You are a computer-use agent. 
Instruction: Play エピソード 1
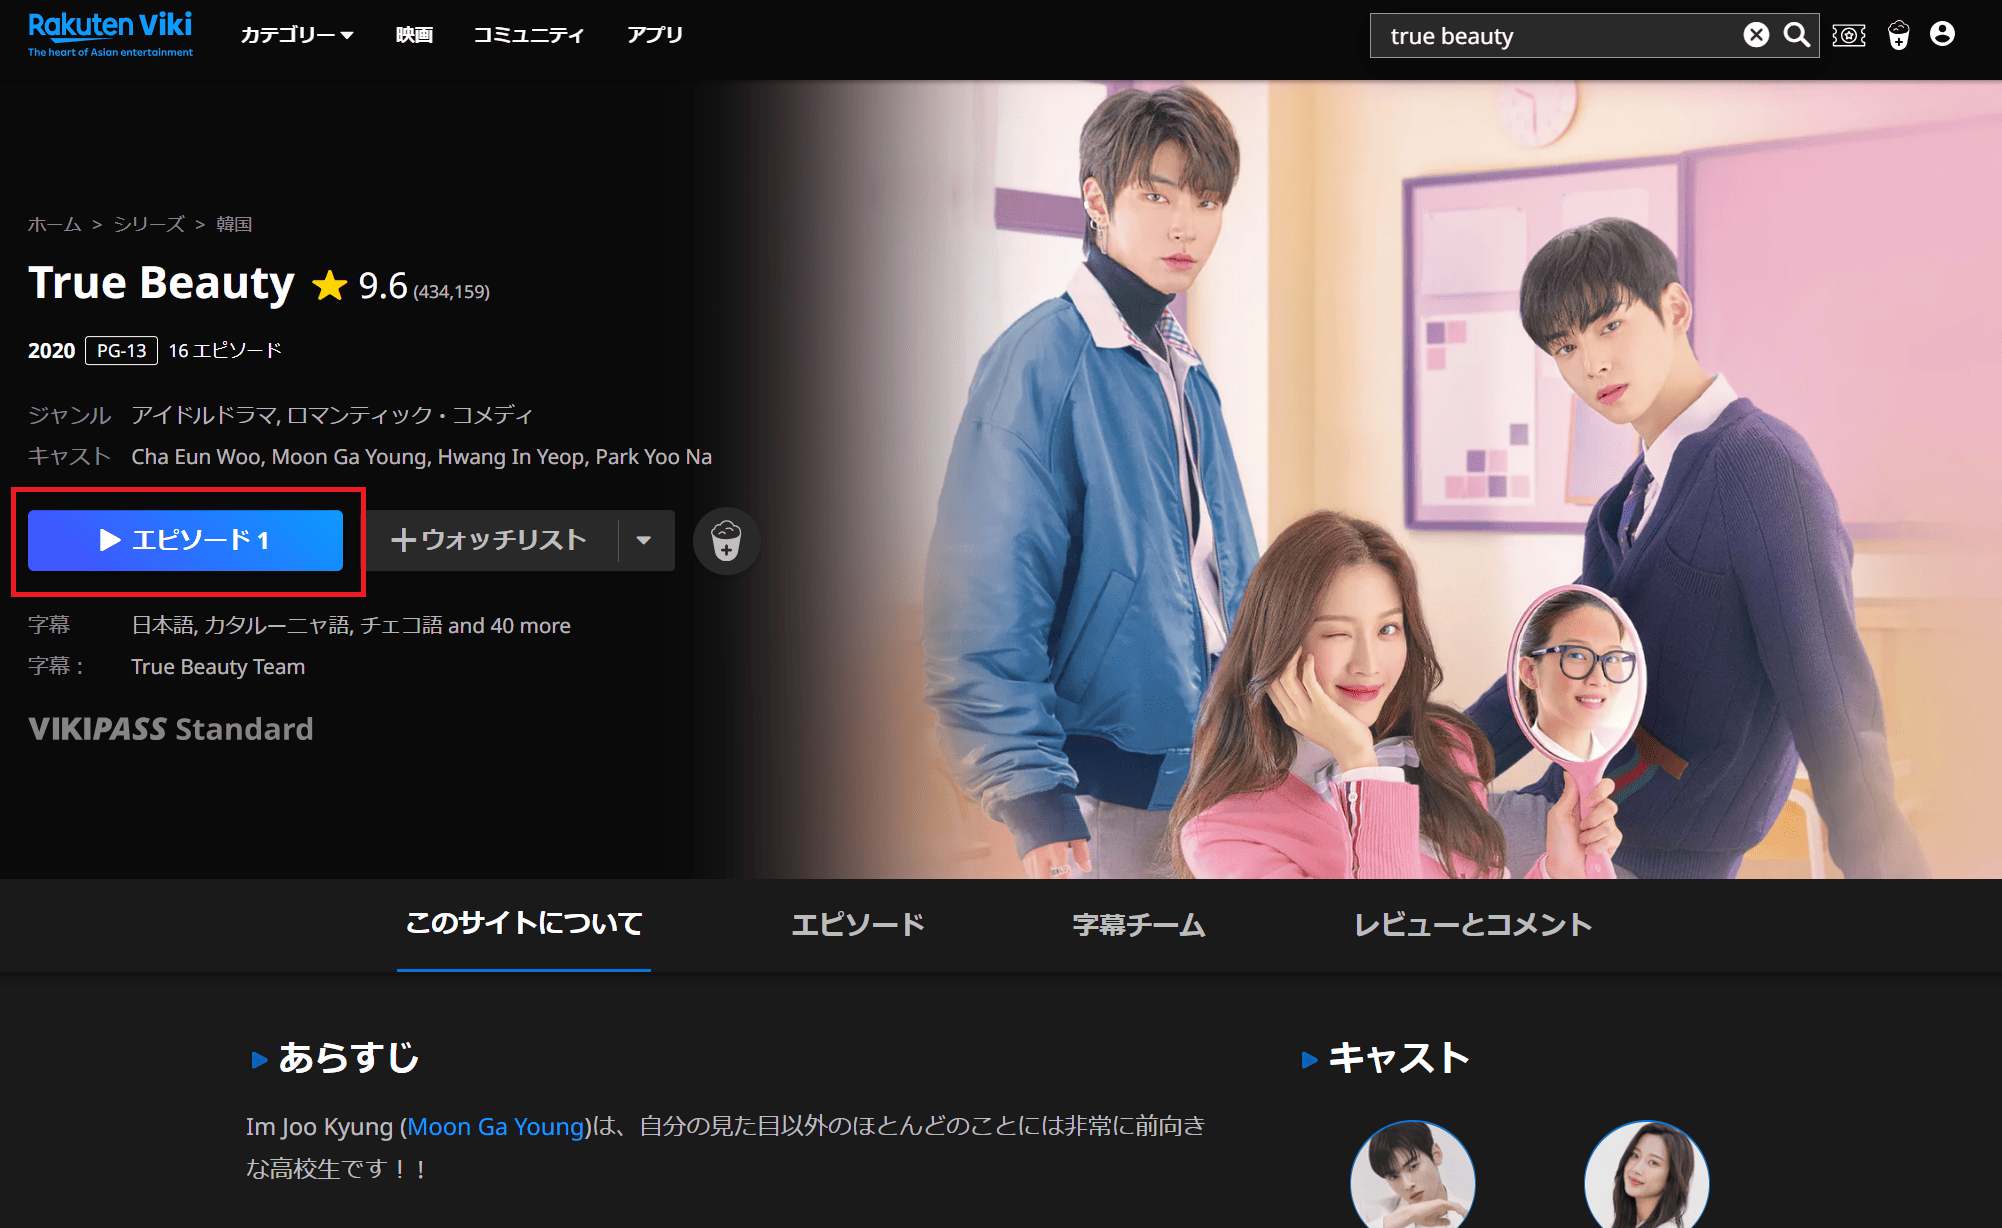pyautogui.click(x=185, y=541)
